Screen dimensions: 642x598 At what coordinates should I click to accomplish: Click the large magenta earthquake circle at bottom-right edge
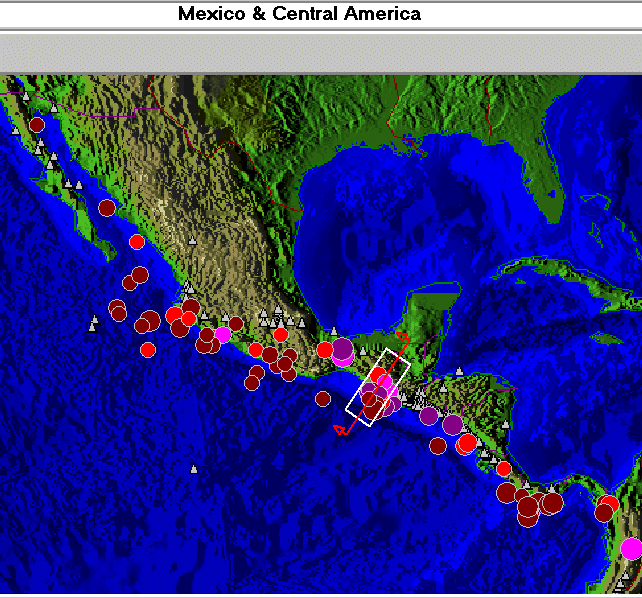tap(631, 548)
